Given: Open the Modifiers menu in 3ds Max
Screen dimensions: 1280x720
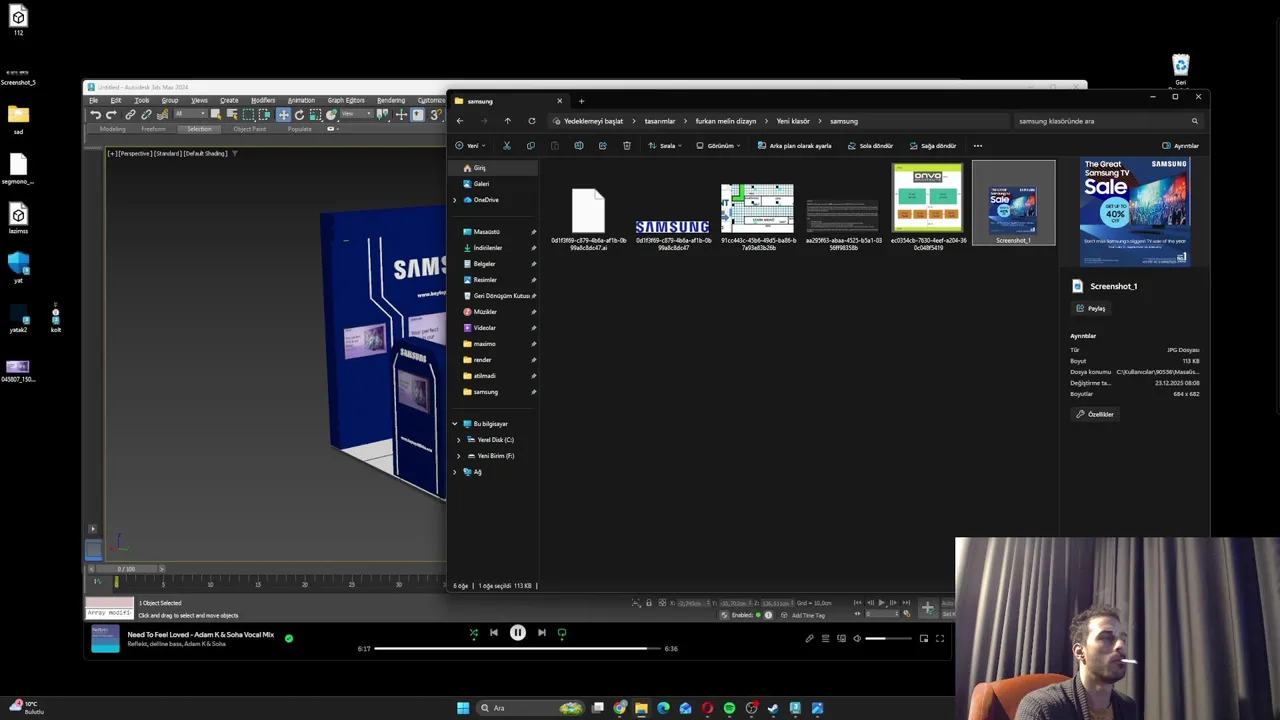Looking at the screenshot, I should pyautogui.click(x=263, y=100).
